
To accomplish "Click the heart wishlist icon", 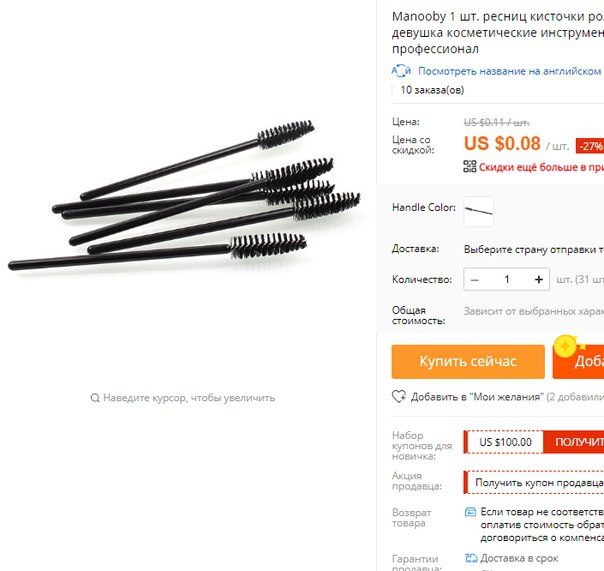I will [399, 396].
